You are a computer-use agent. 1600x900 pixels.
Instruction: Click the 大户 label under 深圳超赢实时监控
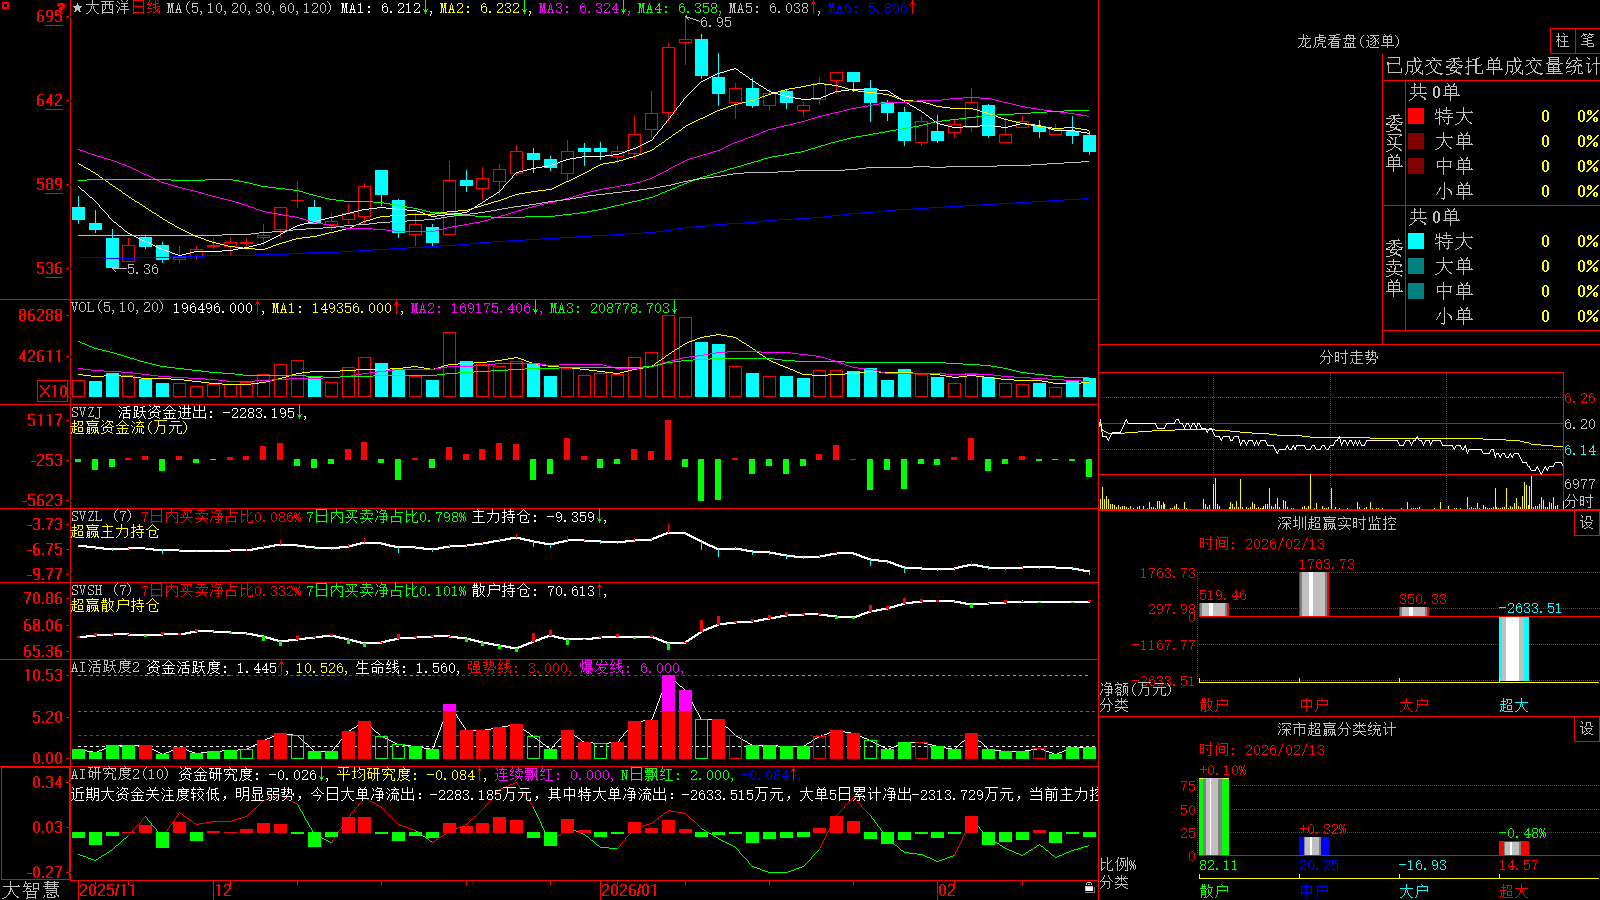click(x=1413, y=705)
